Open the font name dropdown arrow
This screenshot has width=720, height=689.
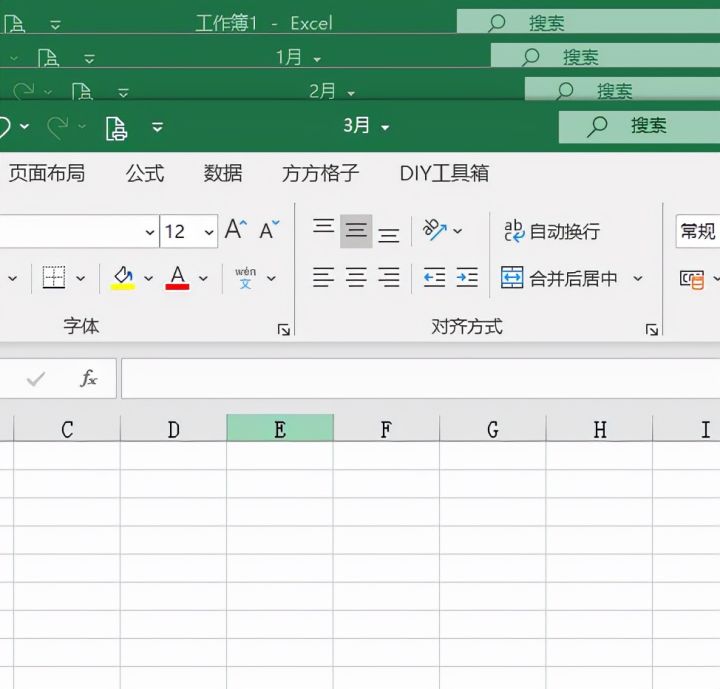point(150,232)
